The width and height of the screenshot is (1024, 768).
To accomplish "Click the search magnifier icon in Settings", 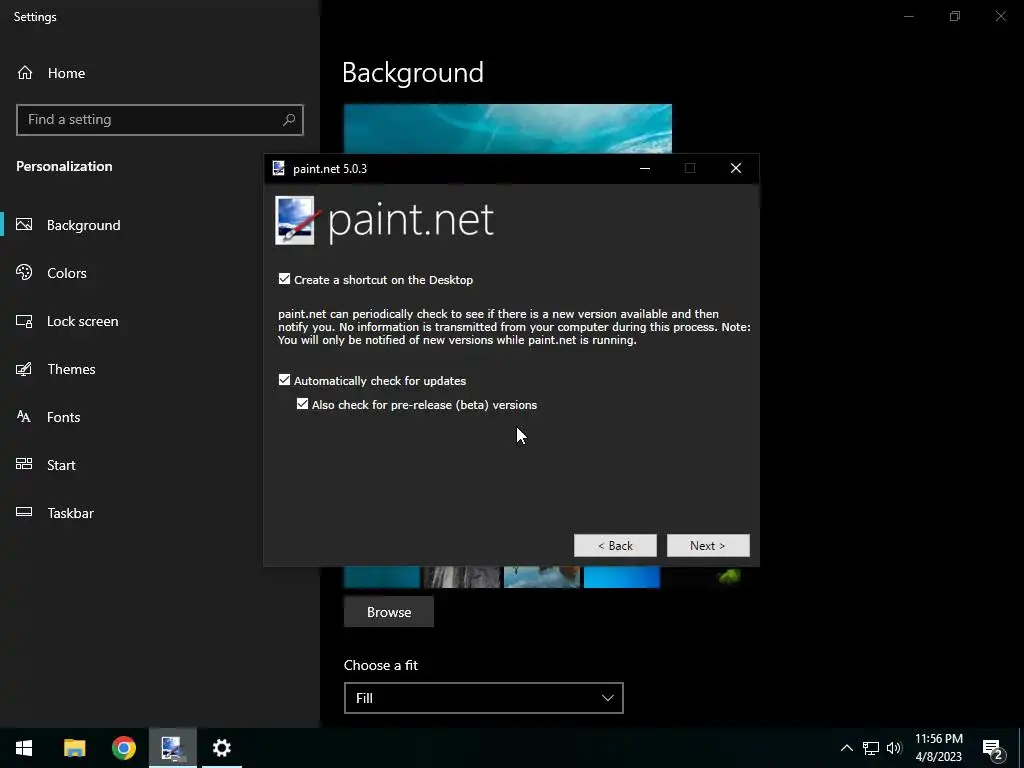I will tap(289, 120).
